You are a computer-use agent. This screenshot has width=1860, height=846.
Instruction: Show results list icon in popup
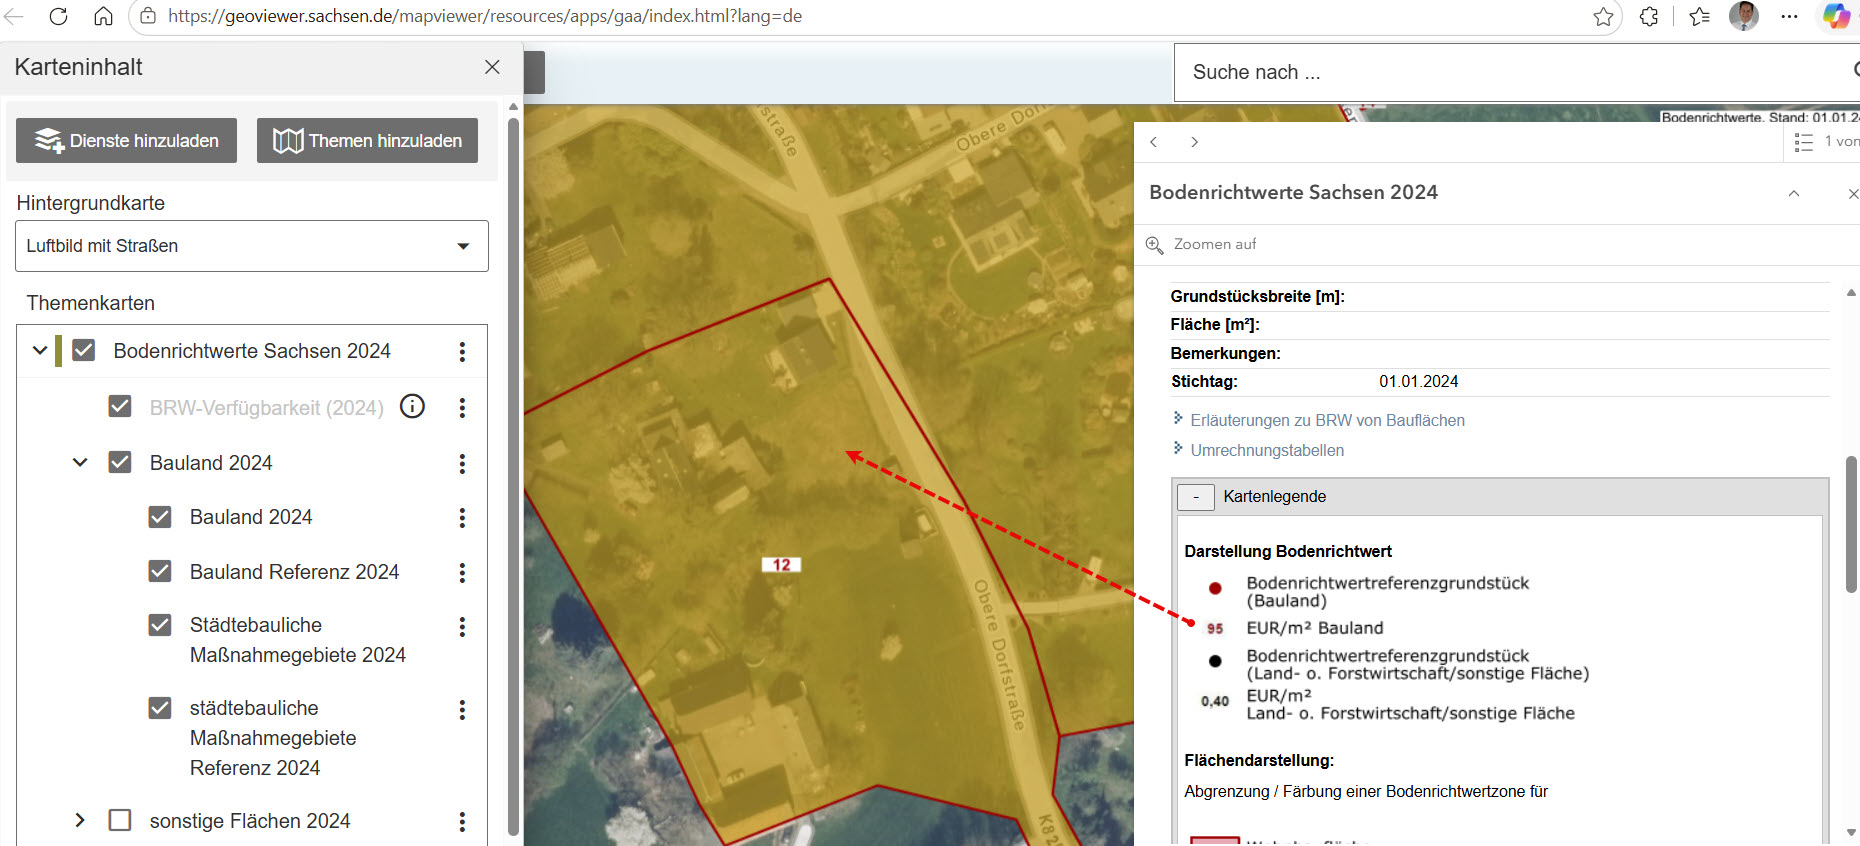(x=1804, y=142)
